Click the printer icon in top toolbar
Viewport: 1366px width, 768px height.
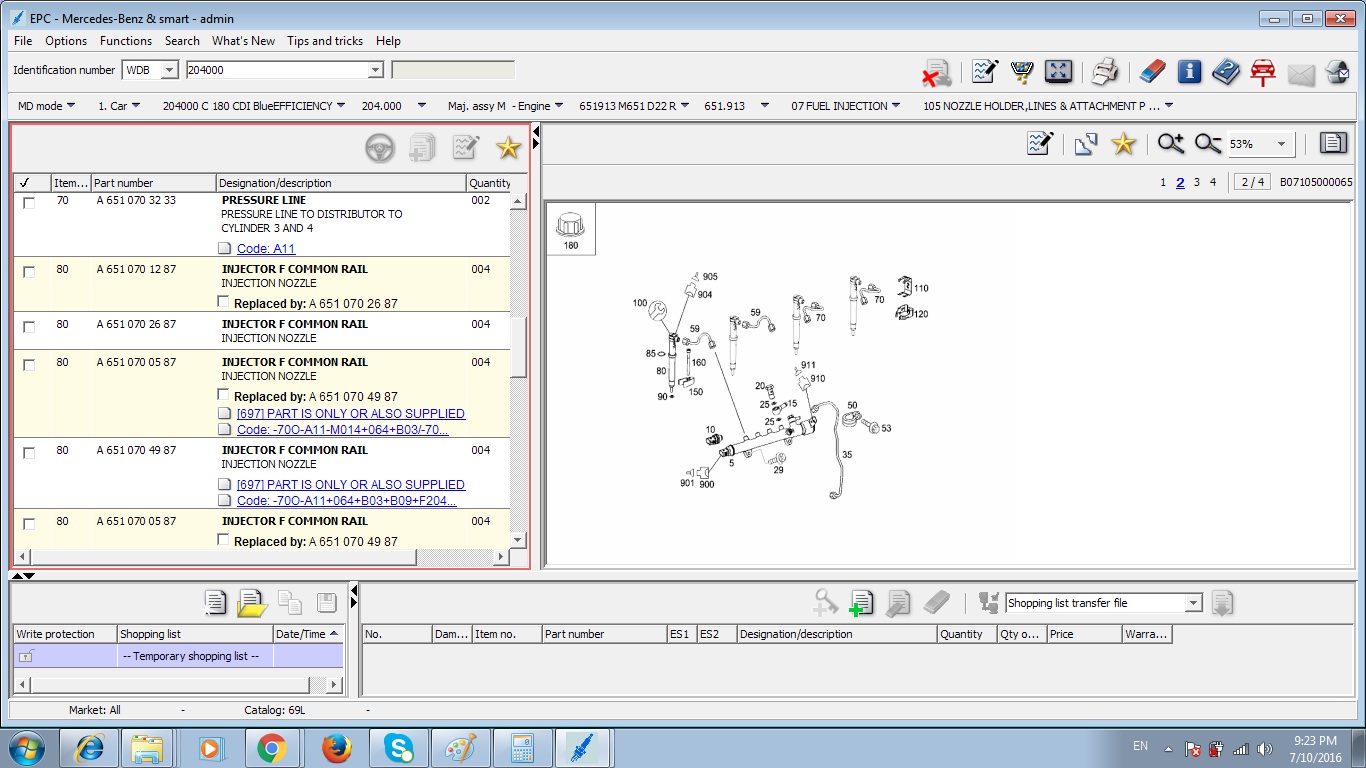[1104, 71]
